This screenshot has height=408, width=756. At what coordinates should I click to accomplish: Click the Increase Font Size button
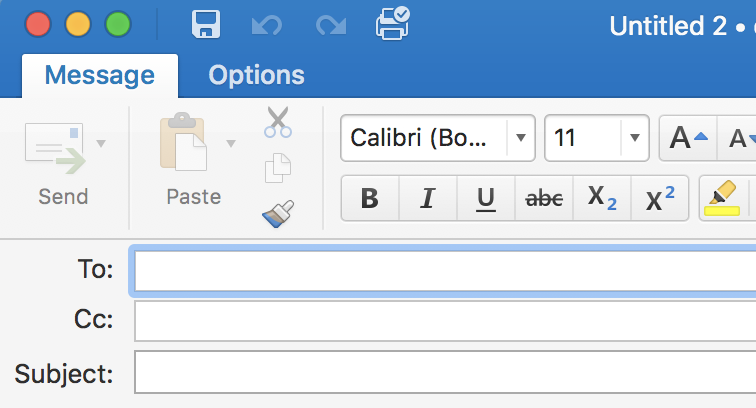pos(688,138)
